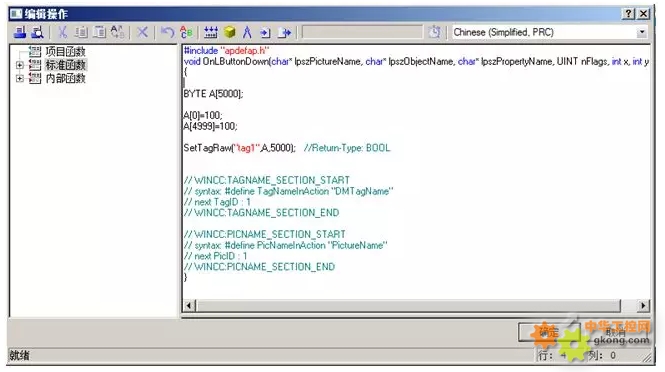This screenshot has height=372, width=665.
Task: Click the Paste clipboard icon
Action: coord(100,32)
